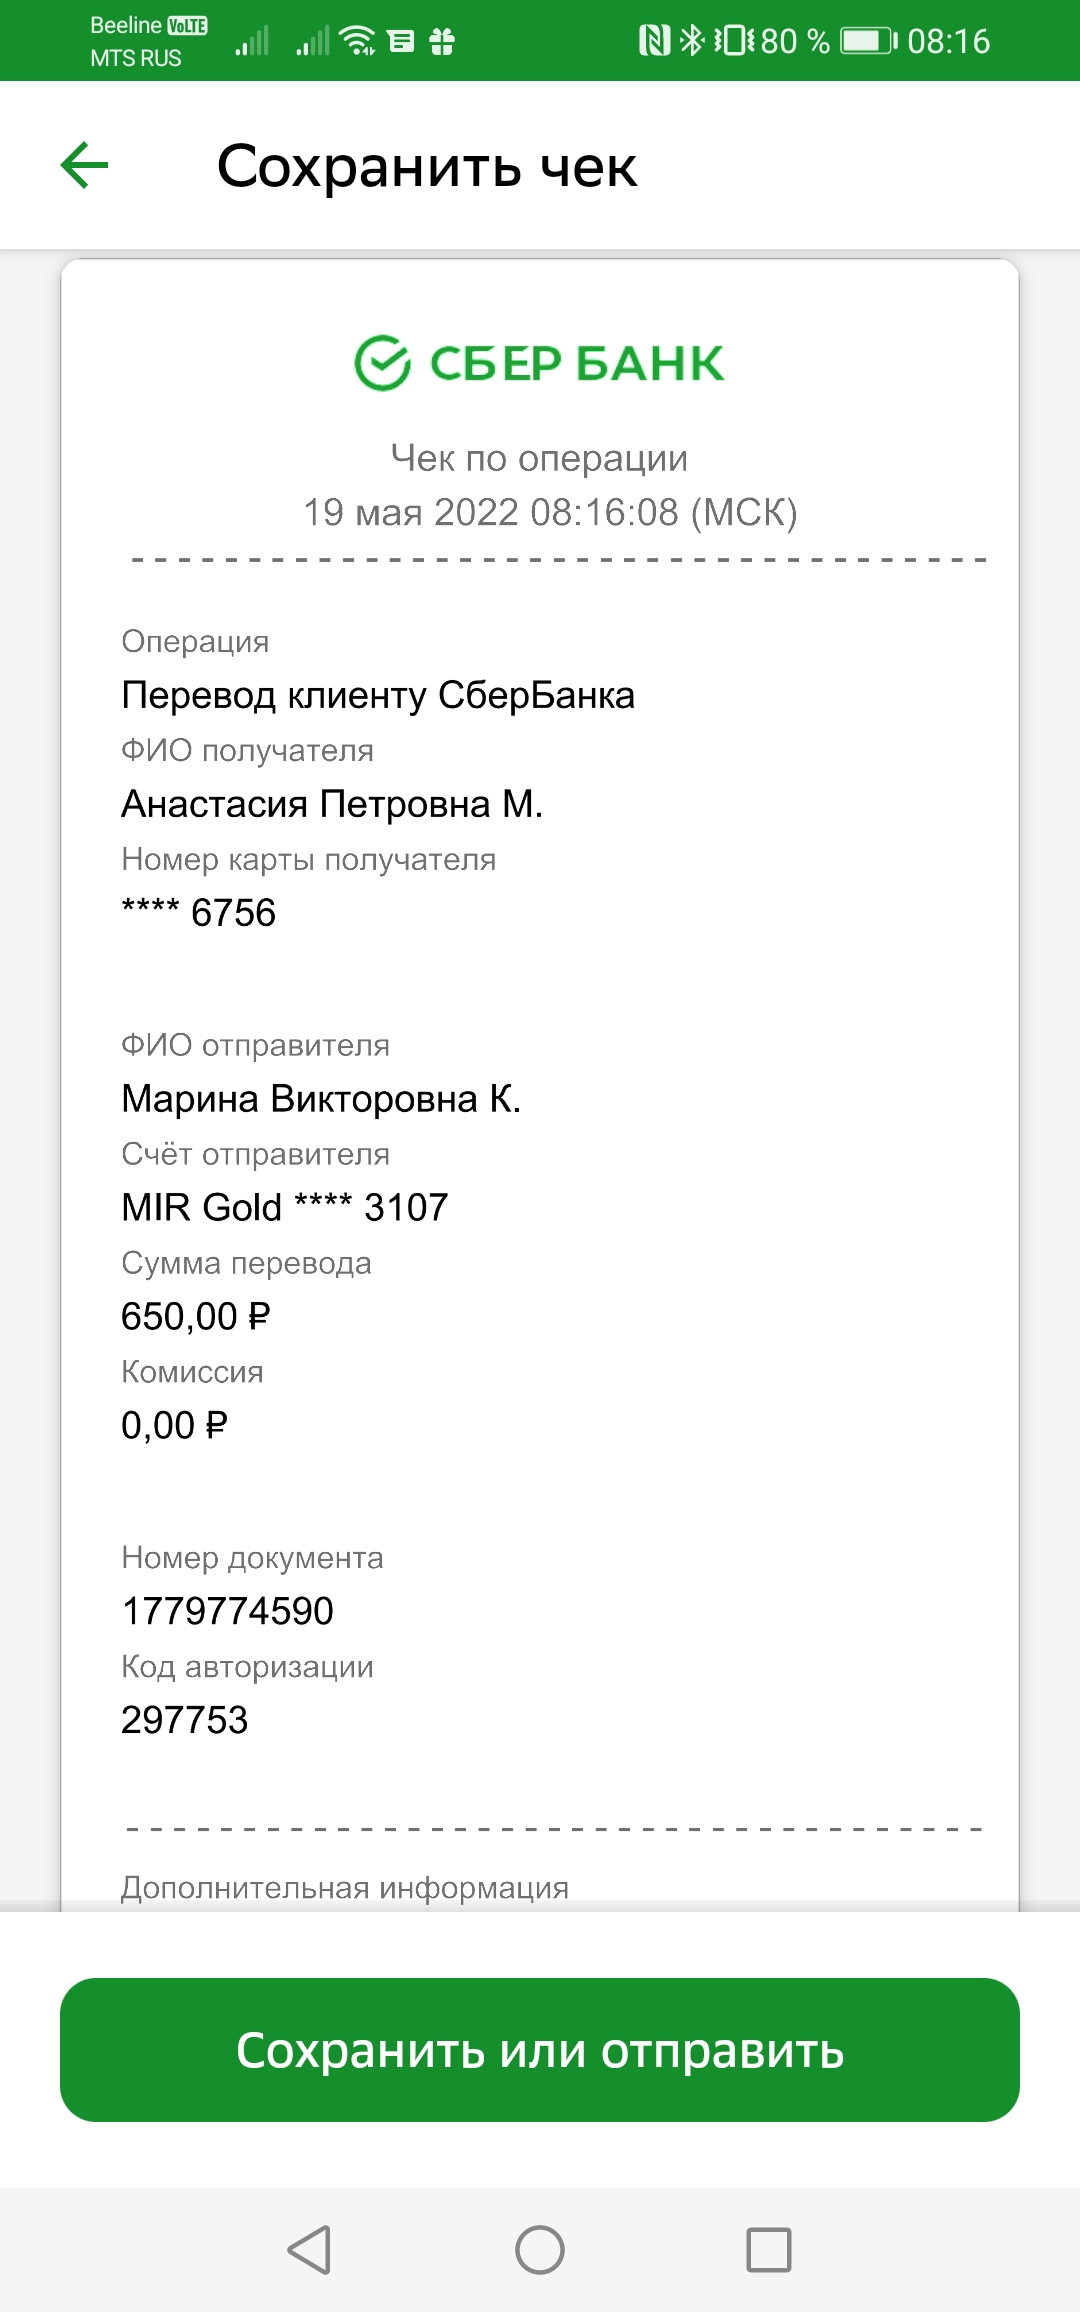Tap the sender name Марина Викторовна К.
Viewport: 1080px width, 2312px height.
click(321, 1099)
